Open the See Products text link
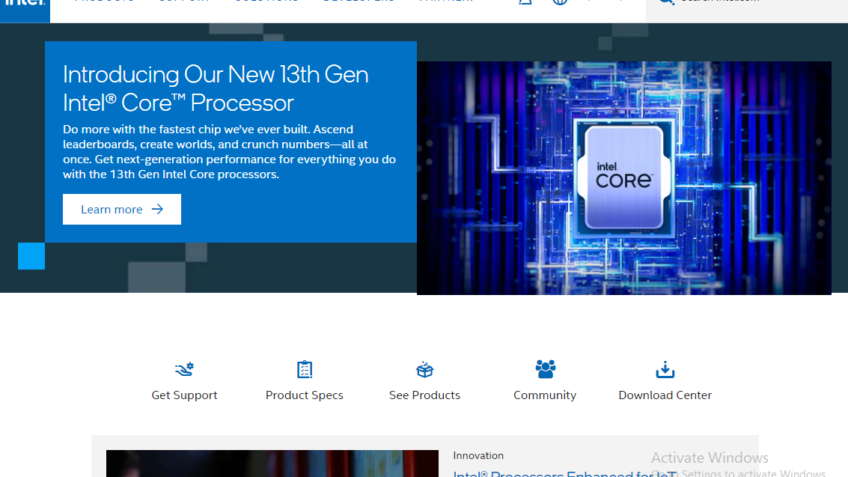This screenshot has height=477, width=848. tap(425, 395)
